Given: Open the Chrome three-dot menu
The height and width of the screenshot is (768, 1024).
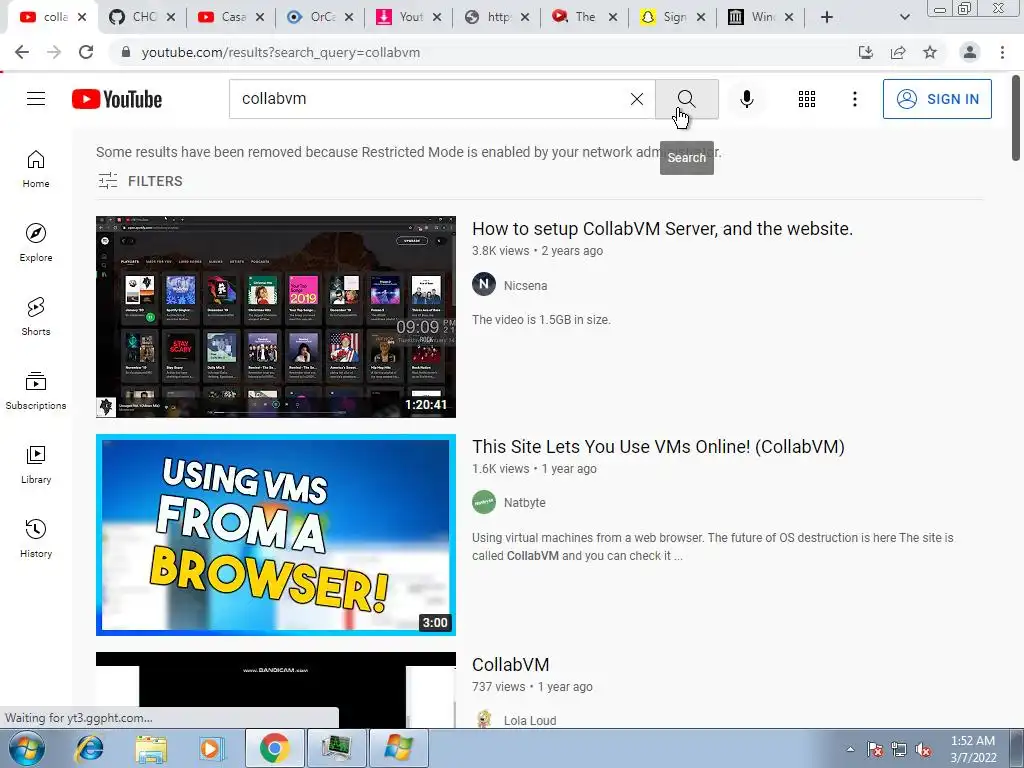Looking at the screenshot, I should tap(1002, 52).
